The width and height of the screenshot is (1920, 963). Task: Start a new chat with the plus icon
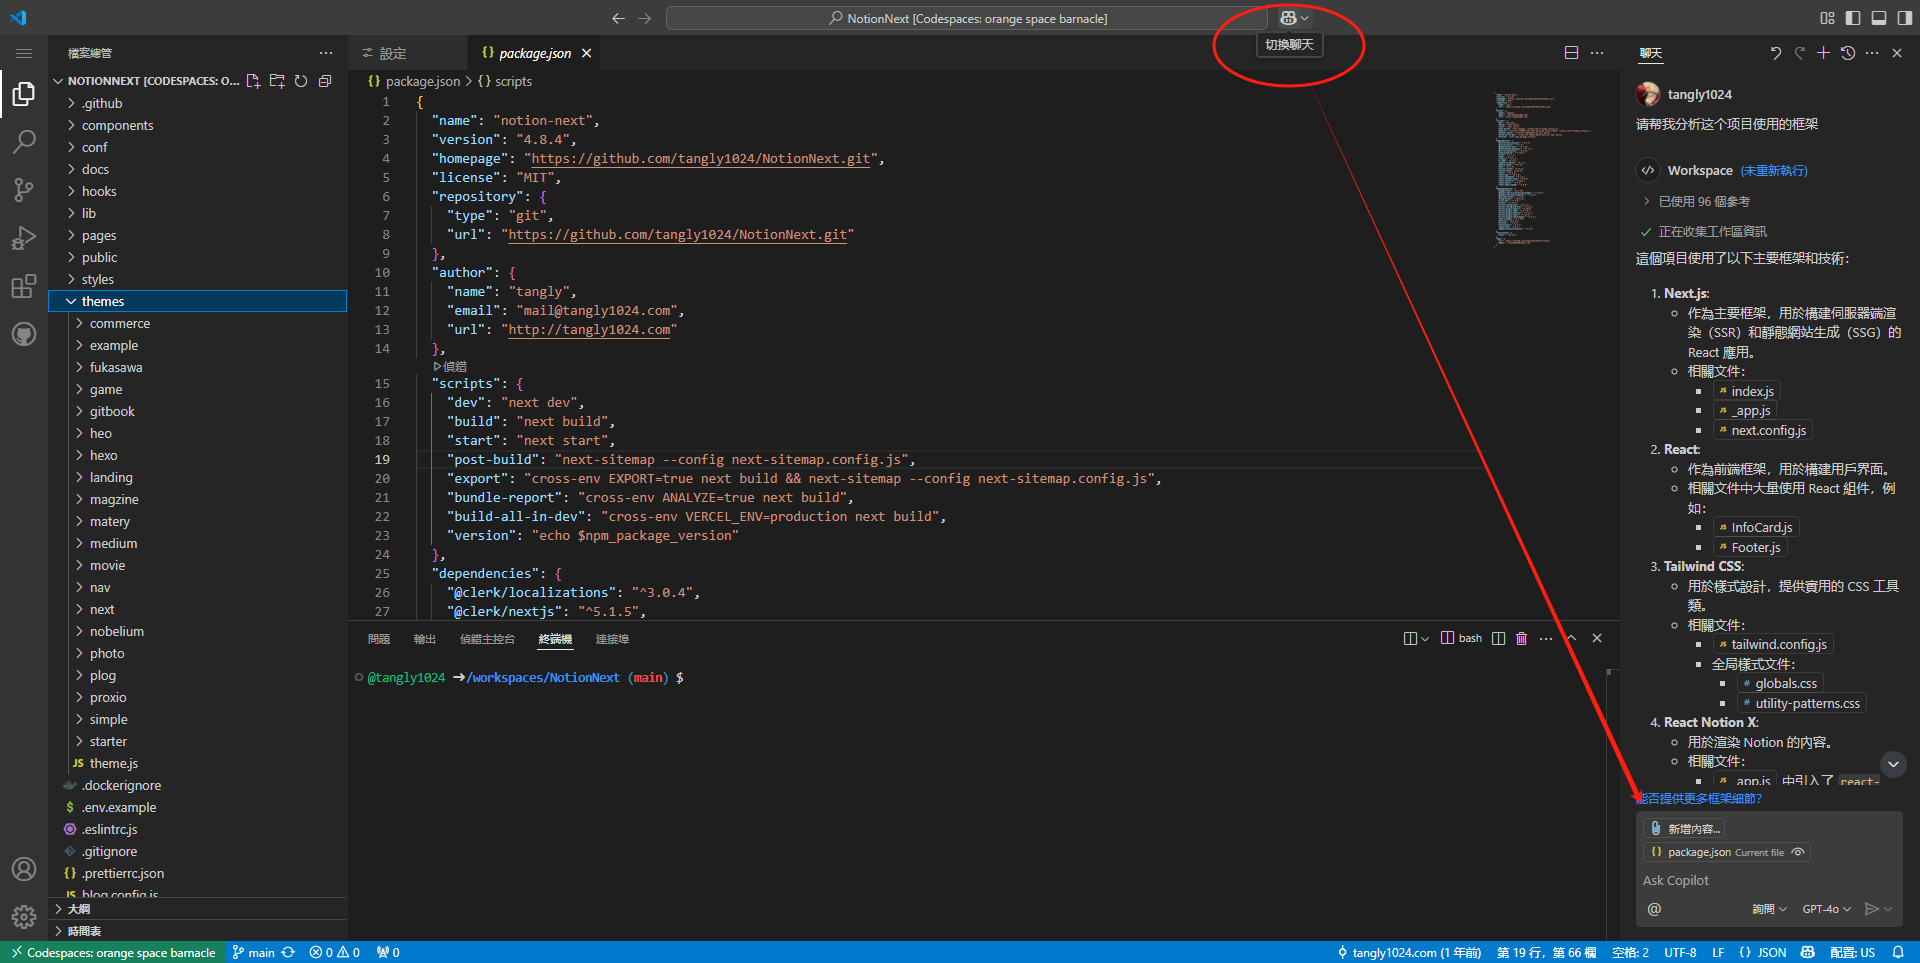tap(1823, 53)
